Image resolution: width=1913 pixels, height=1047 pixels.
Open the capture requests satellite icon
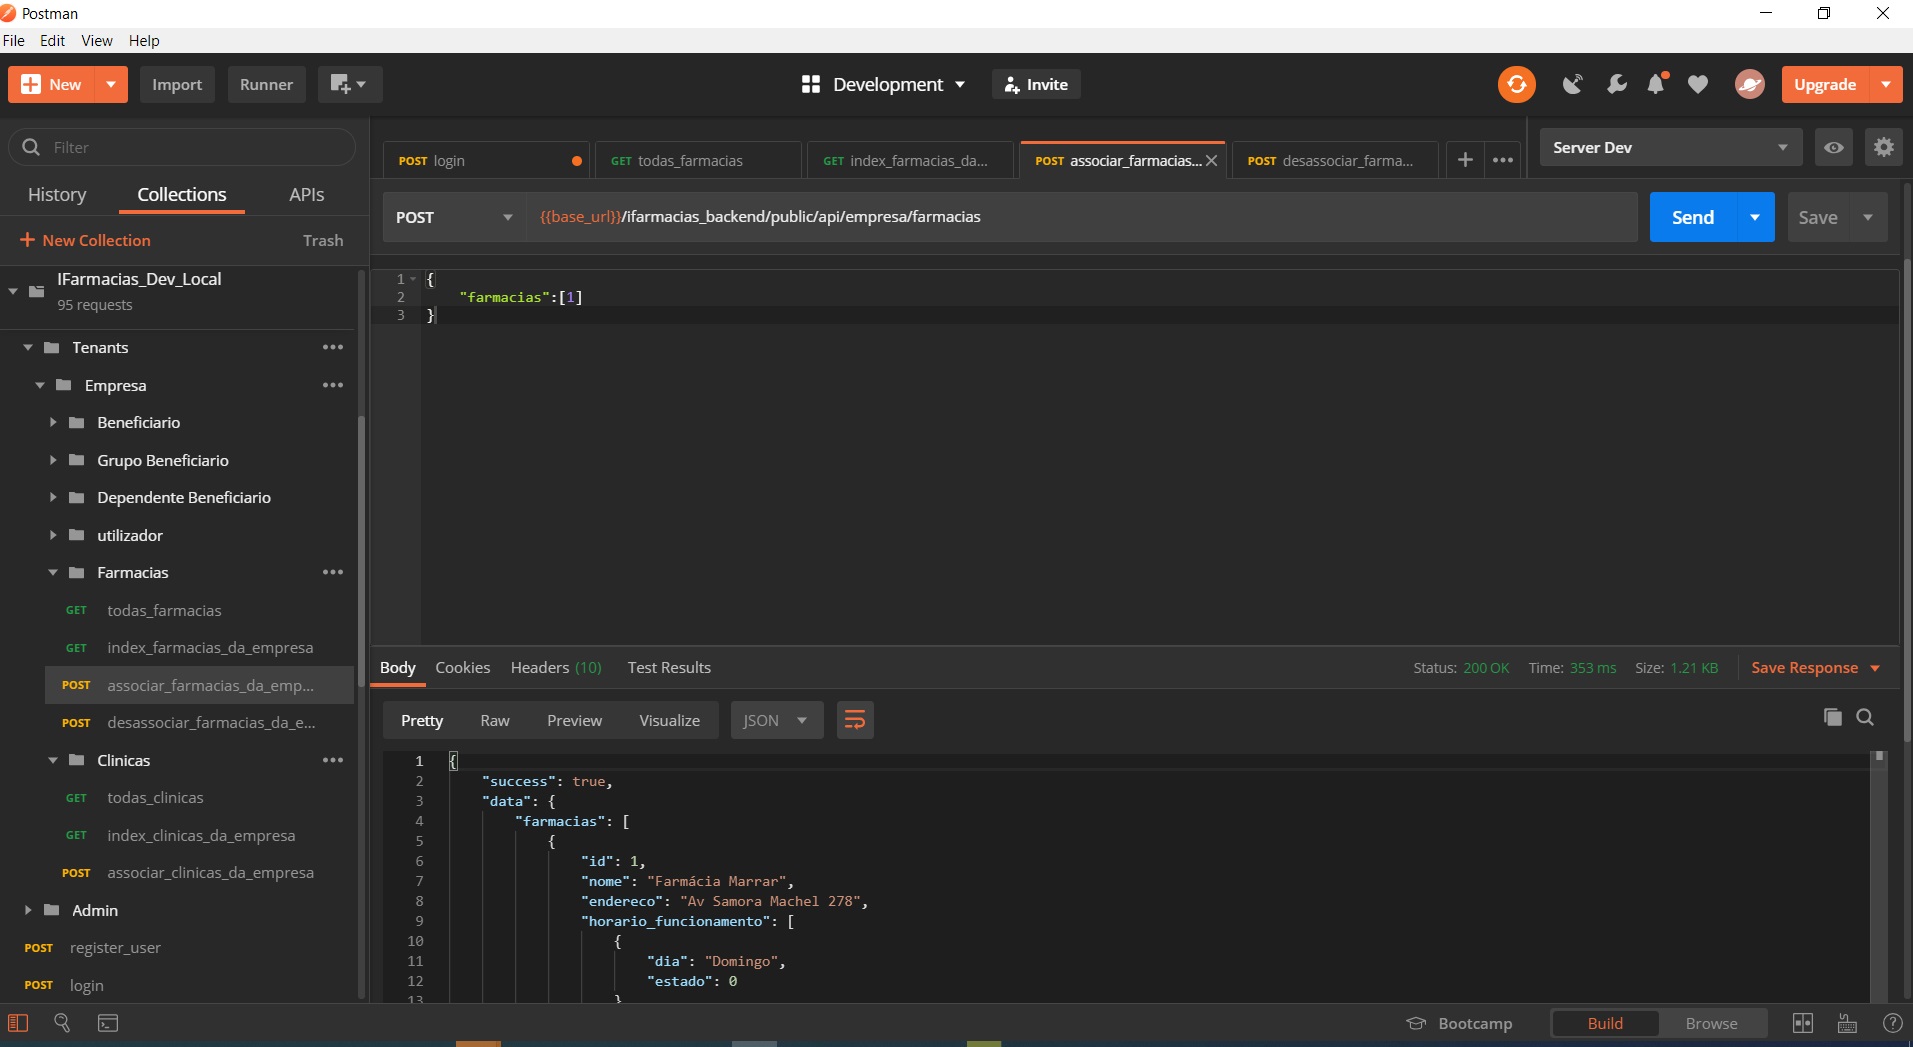pos(1573,84)
